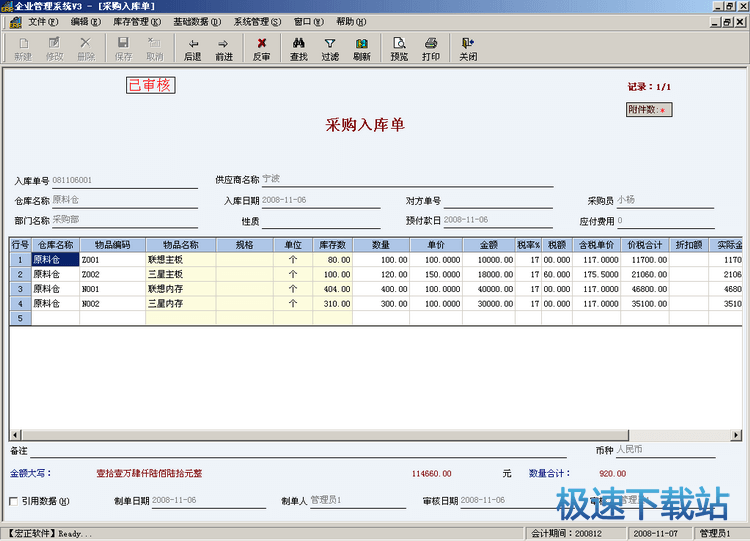Viewport: 750px width, 541px height.
Task: Open the 基础数据(D) menu
Action: (197, 22)
